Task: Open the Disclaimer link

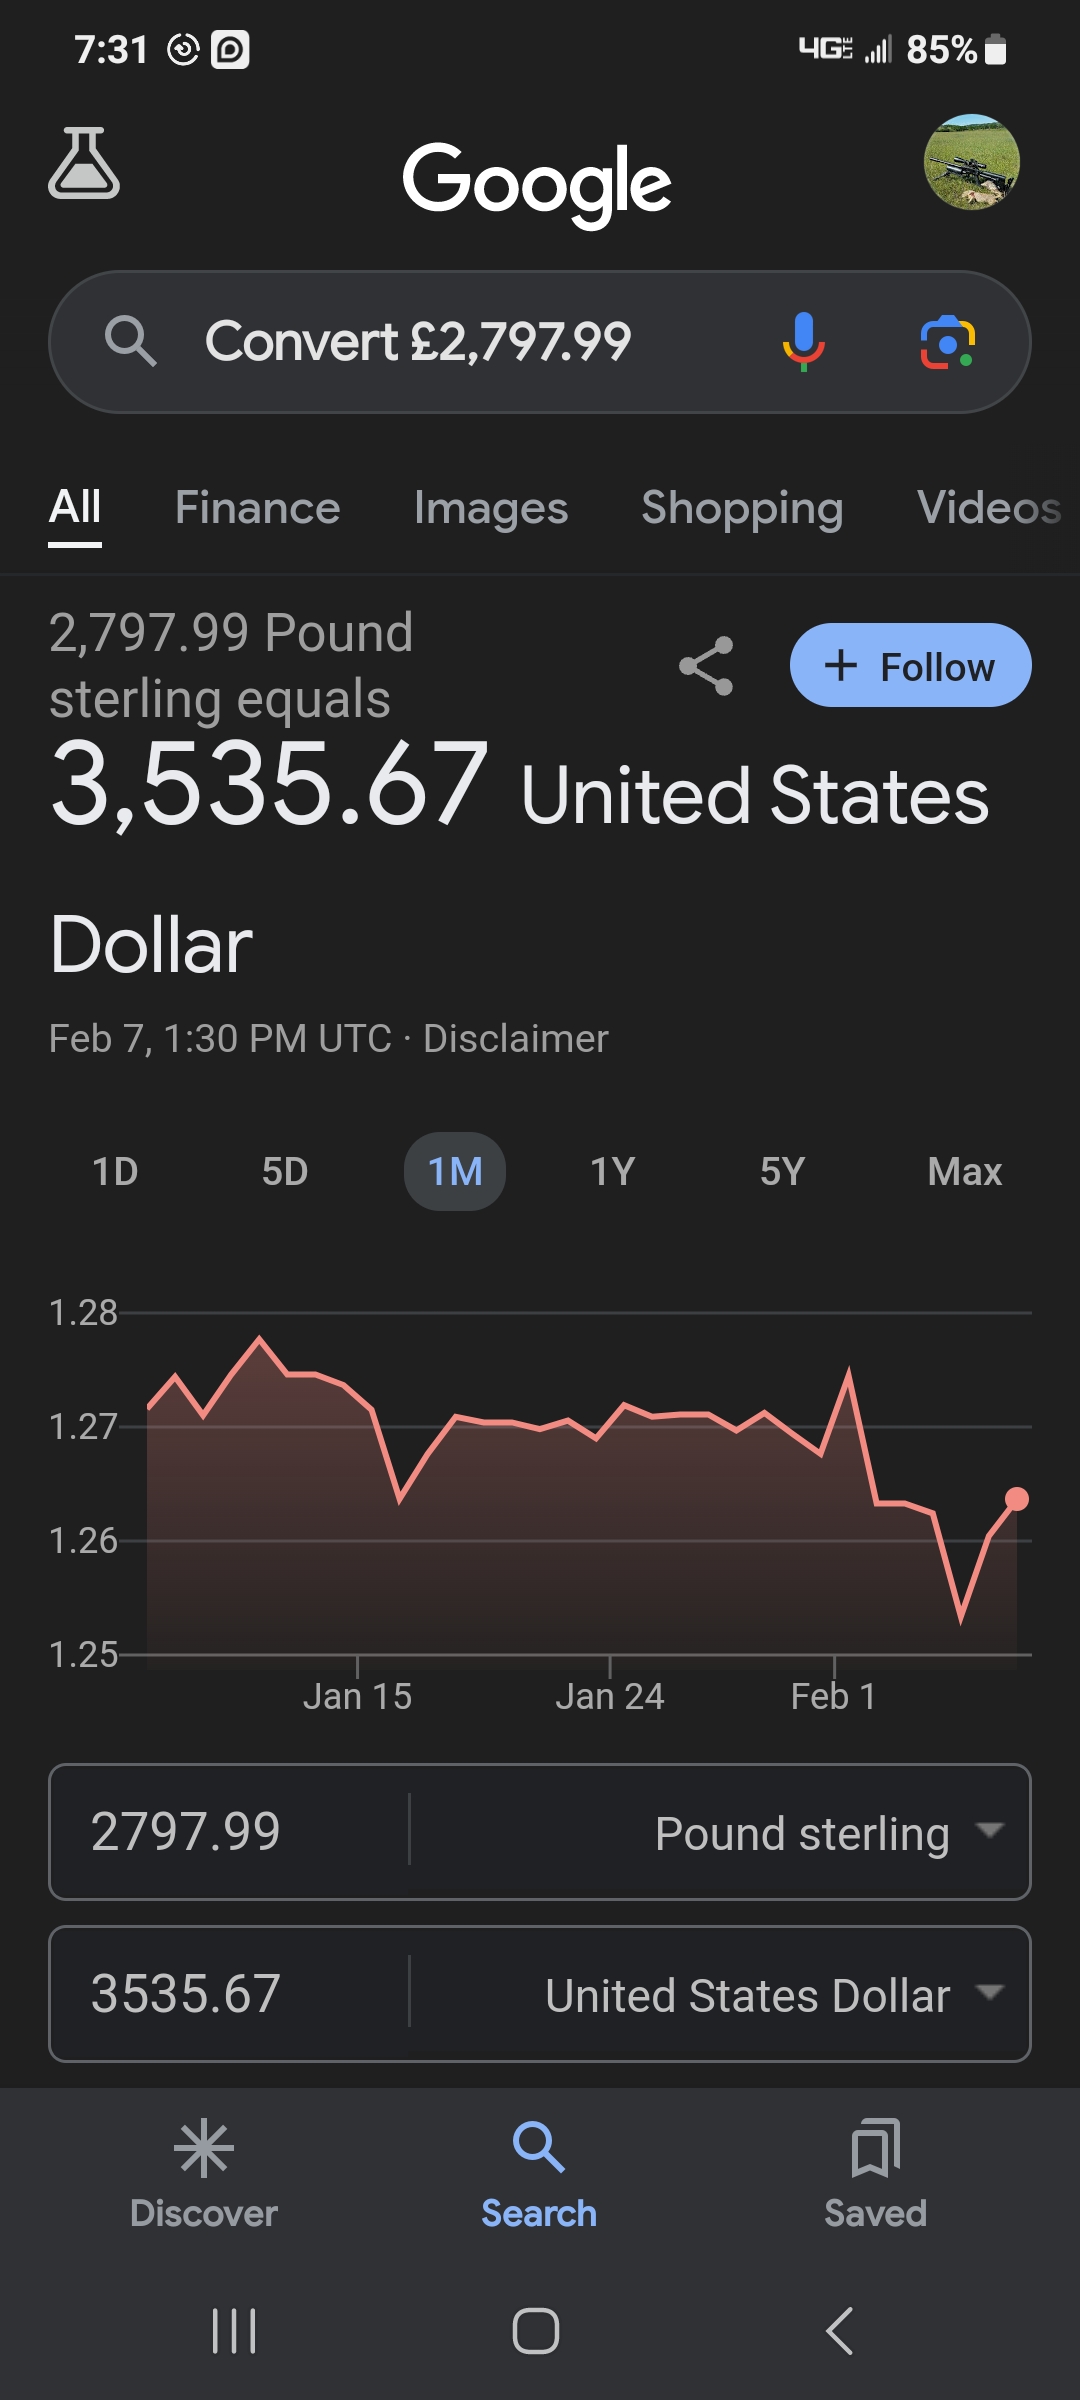Action: pyautogui.click(x=515, y=1039)
